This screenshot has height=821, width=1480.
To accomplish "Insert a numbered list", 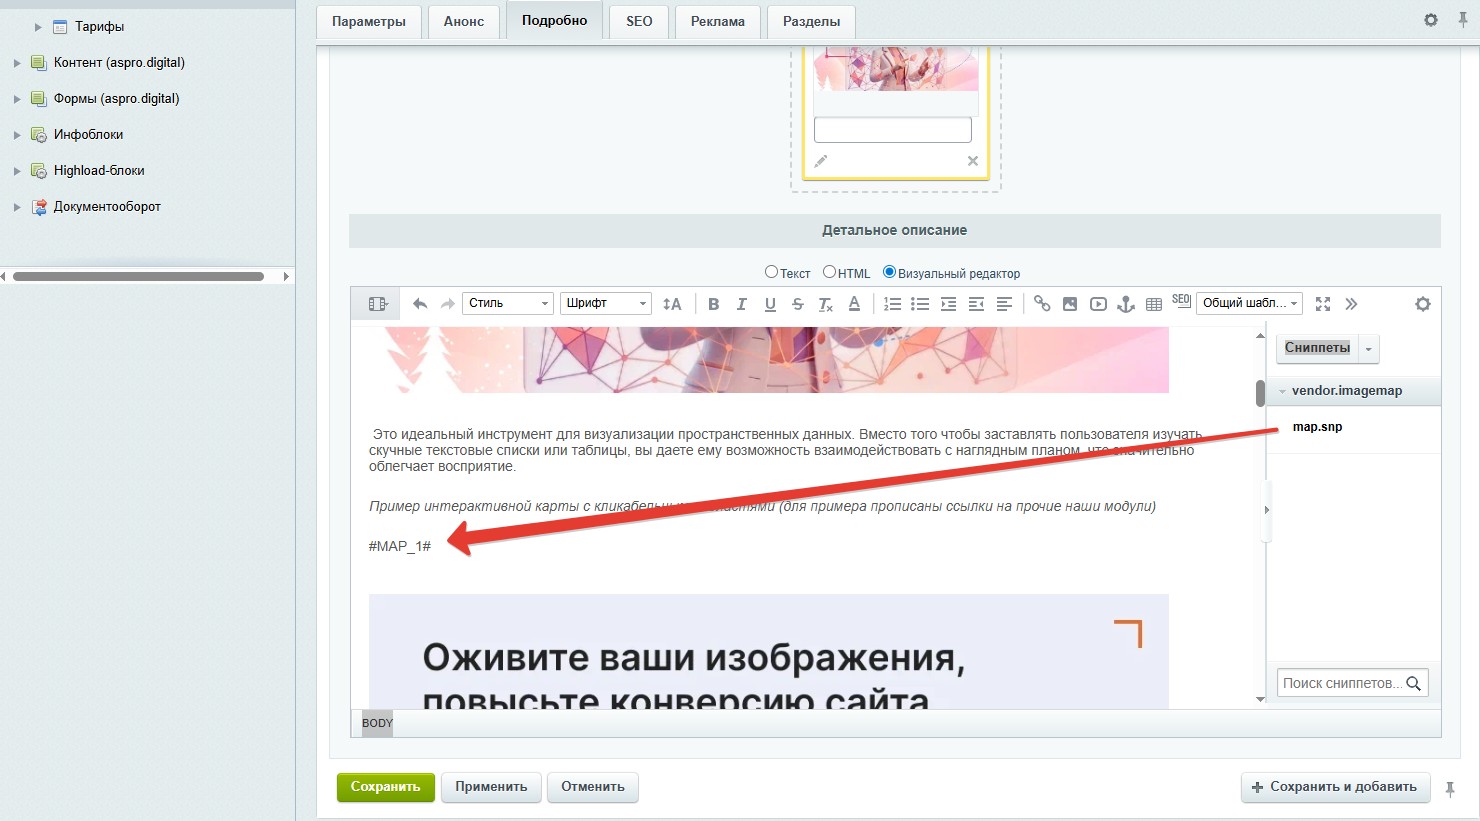I will pyautogui.click(x=893, y=304).
